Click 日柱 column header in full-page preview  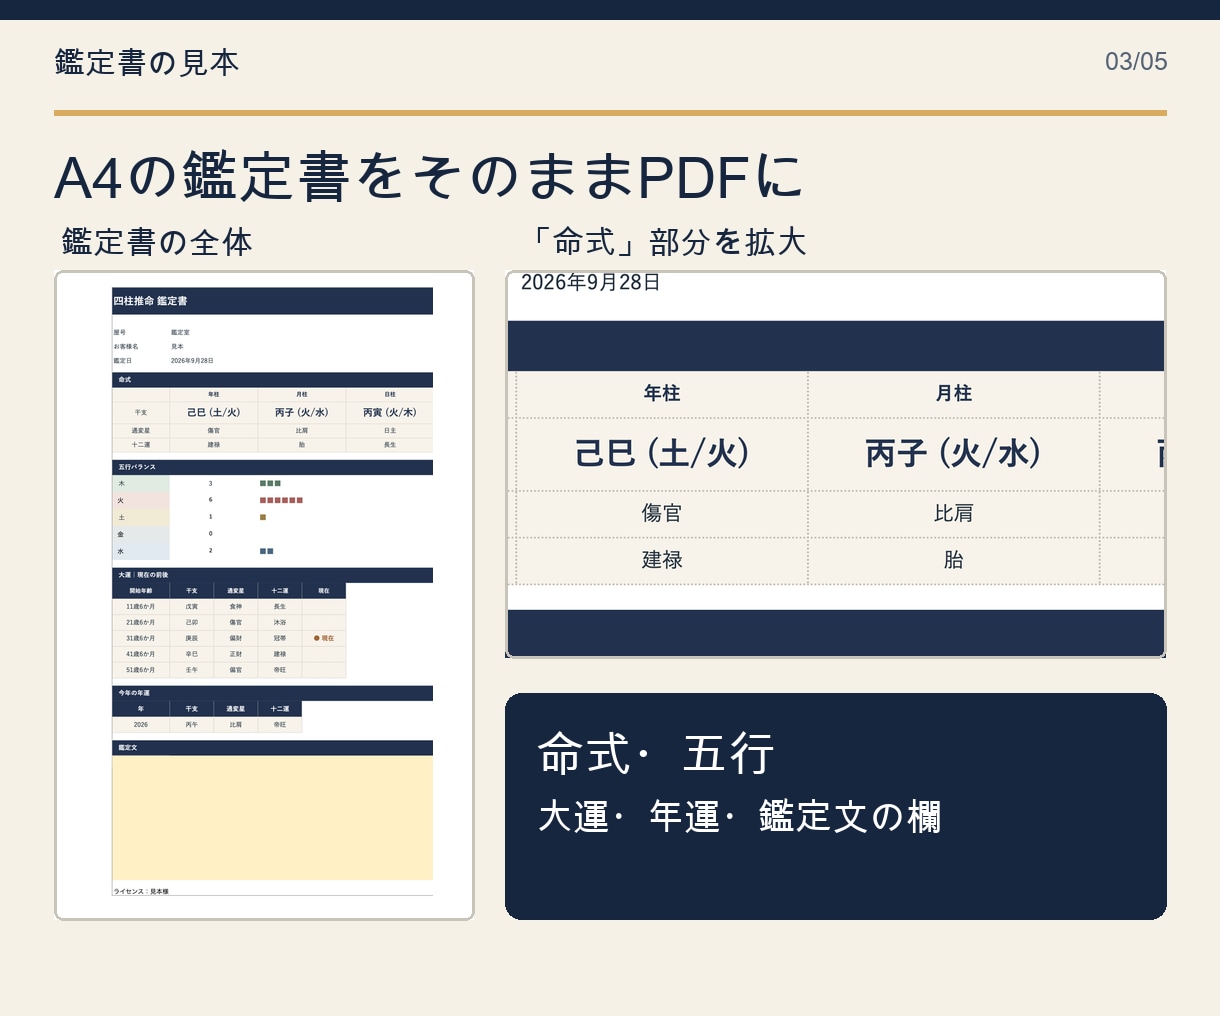390,394
